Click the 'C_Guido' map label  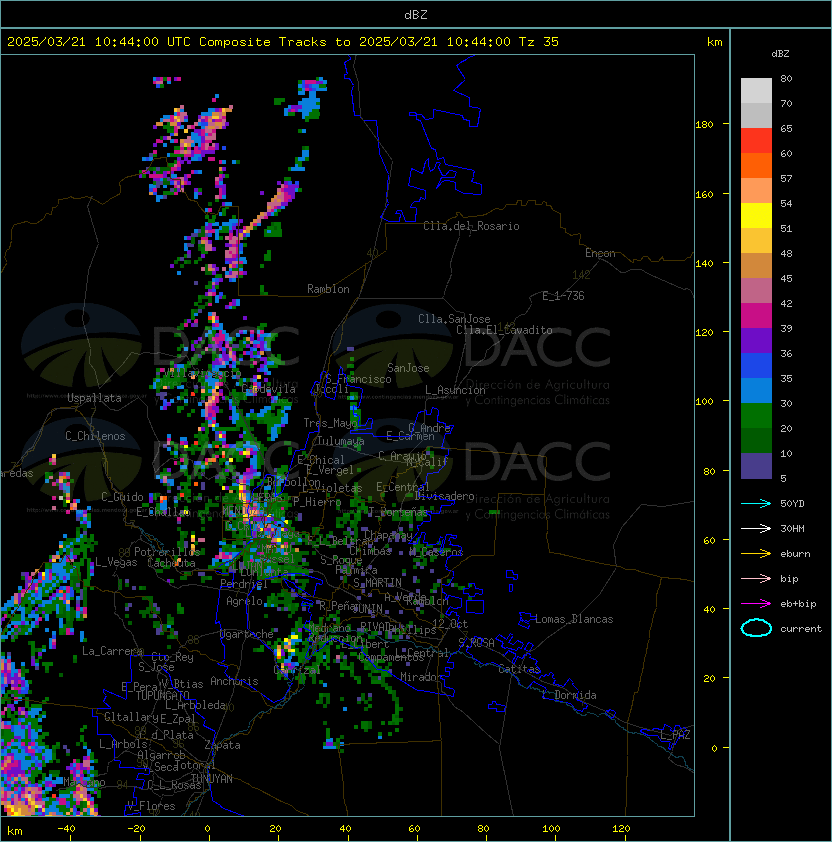tap(122, 497)
